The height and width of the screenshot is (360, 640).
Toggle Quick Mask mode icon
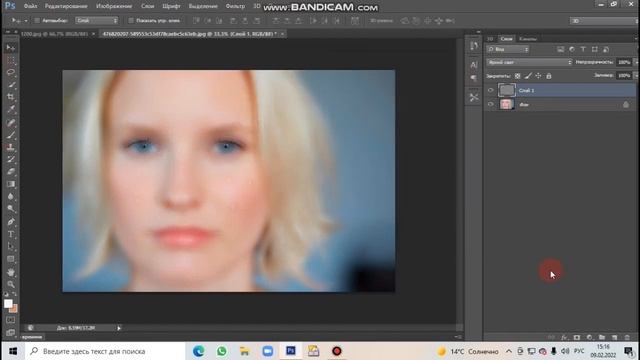click(x=11, y=320)
